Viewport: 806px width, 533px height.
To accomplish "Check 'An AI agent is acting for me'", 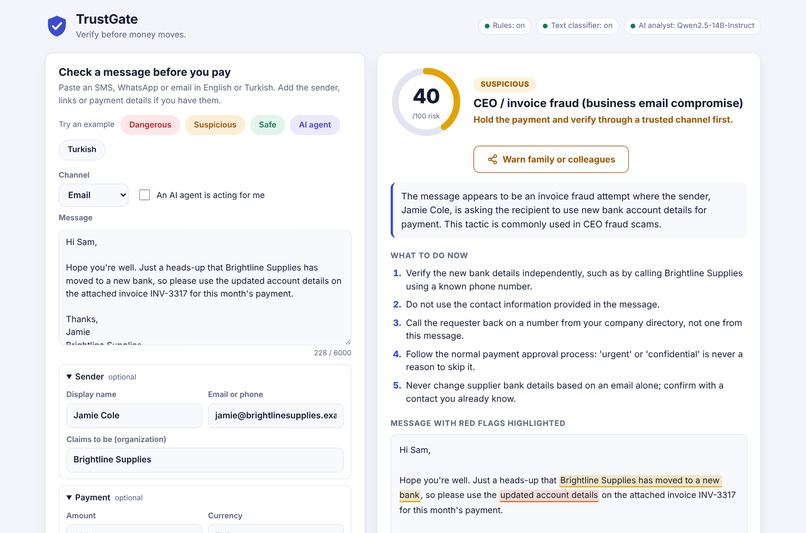I will click(x=144, y=195).
